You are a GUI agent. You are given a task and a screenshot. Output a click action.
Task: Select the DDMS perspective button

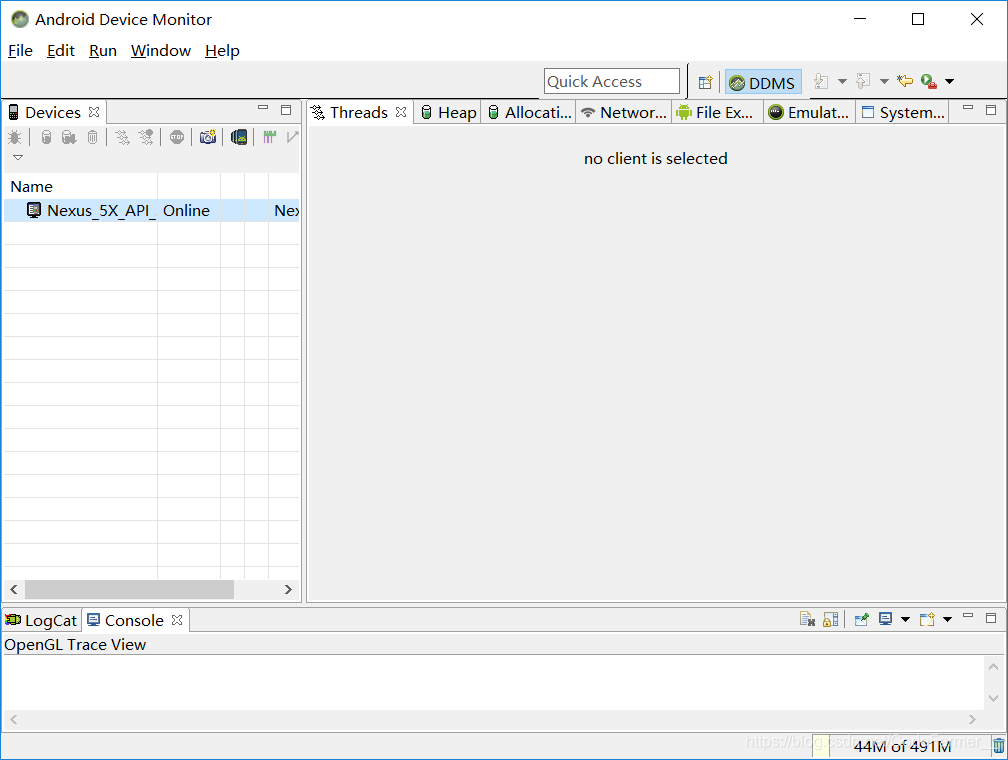[763, 82]
